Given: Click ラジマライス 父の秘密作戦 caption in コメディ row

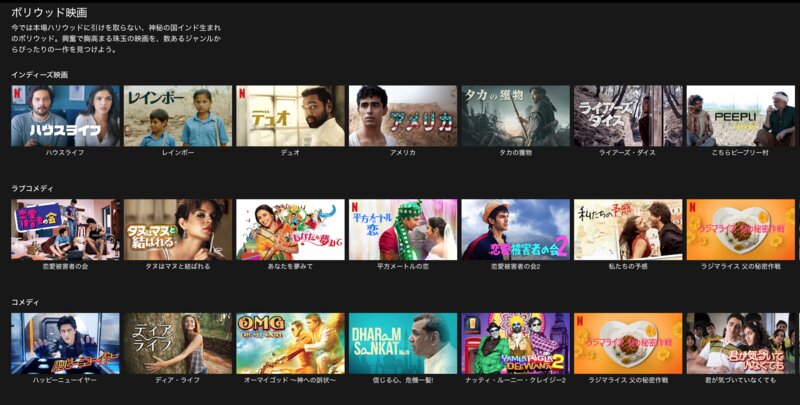Looking at the screenshot, I should click(628, 380).
